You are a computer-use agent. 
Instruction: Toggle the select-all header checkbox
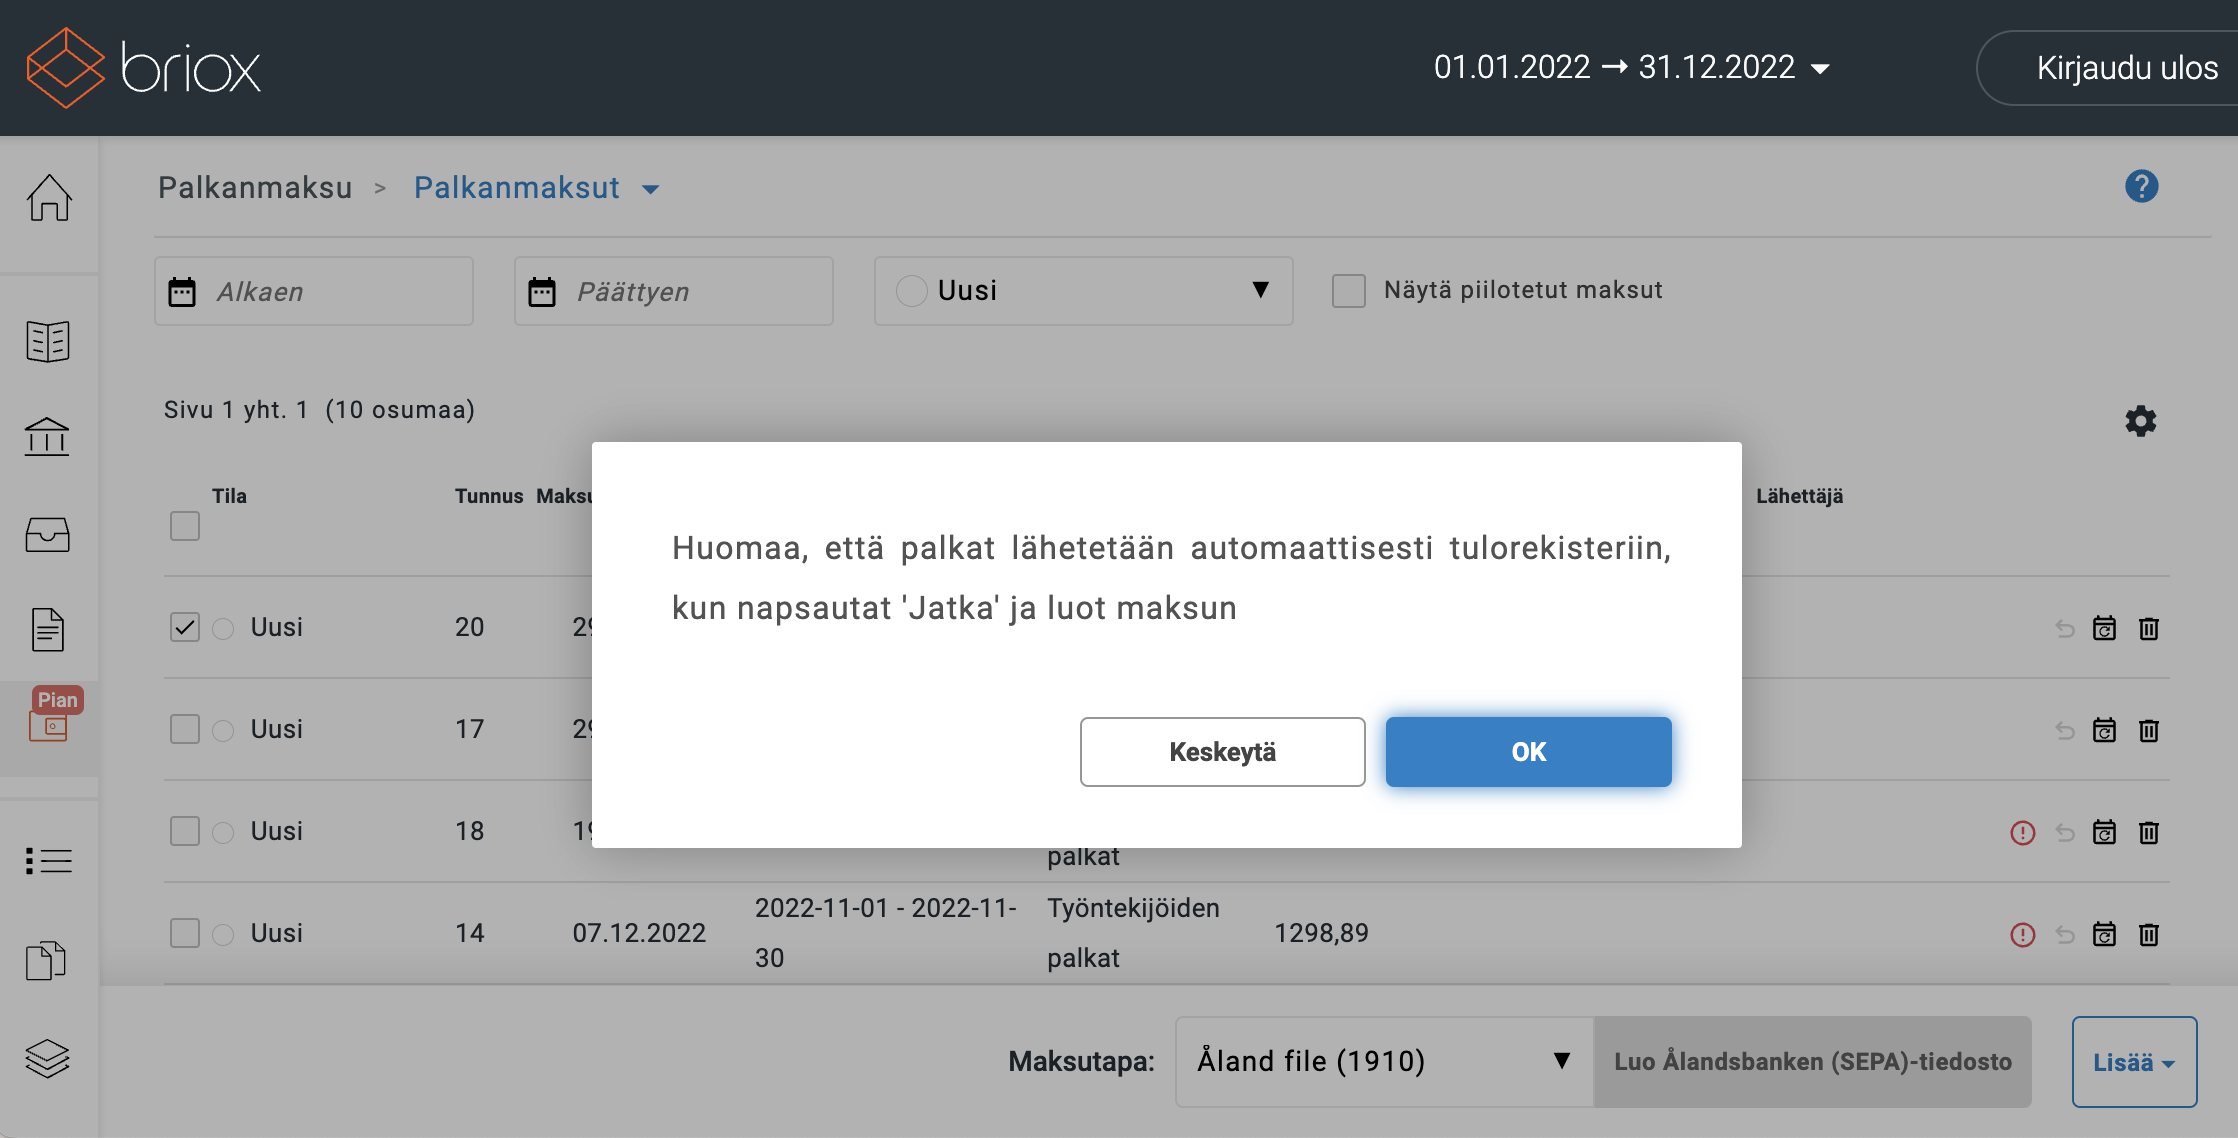tap(185, 526)
